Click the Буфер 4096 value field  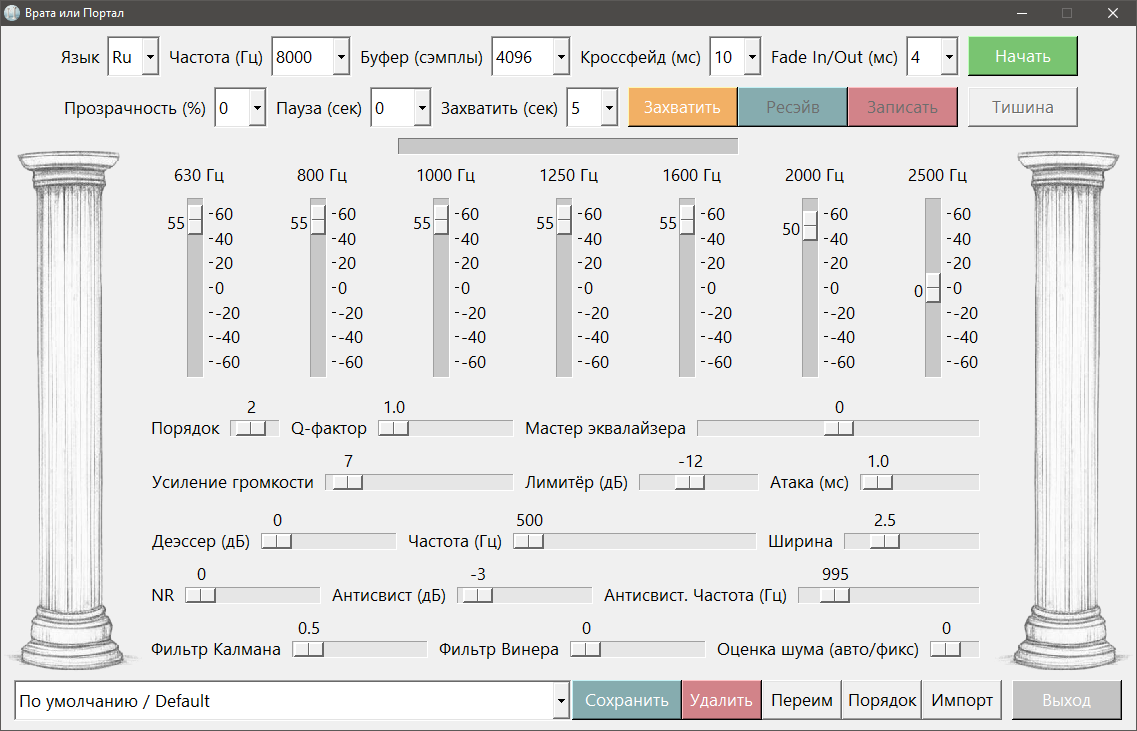[x=522, y=57]
